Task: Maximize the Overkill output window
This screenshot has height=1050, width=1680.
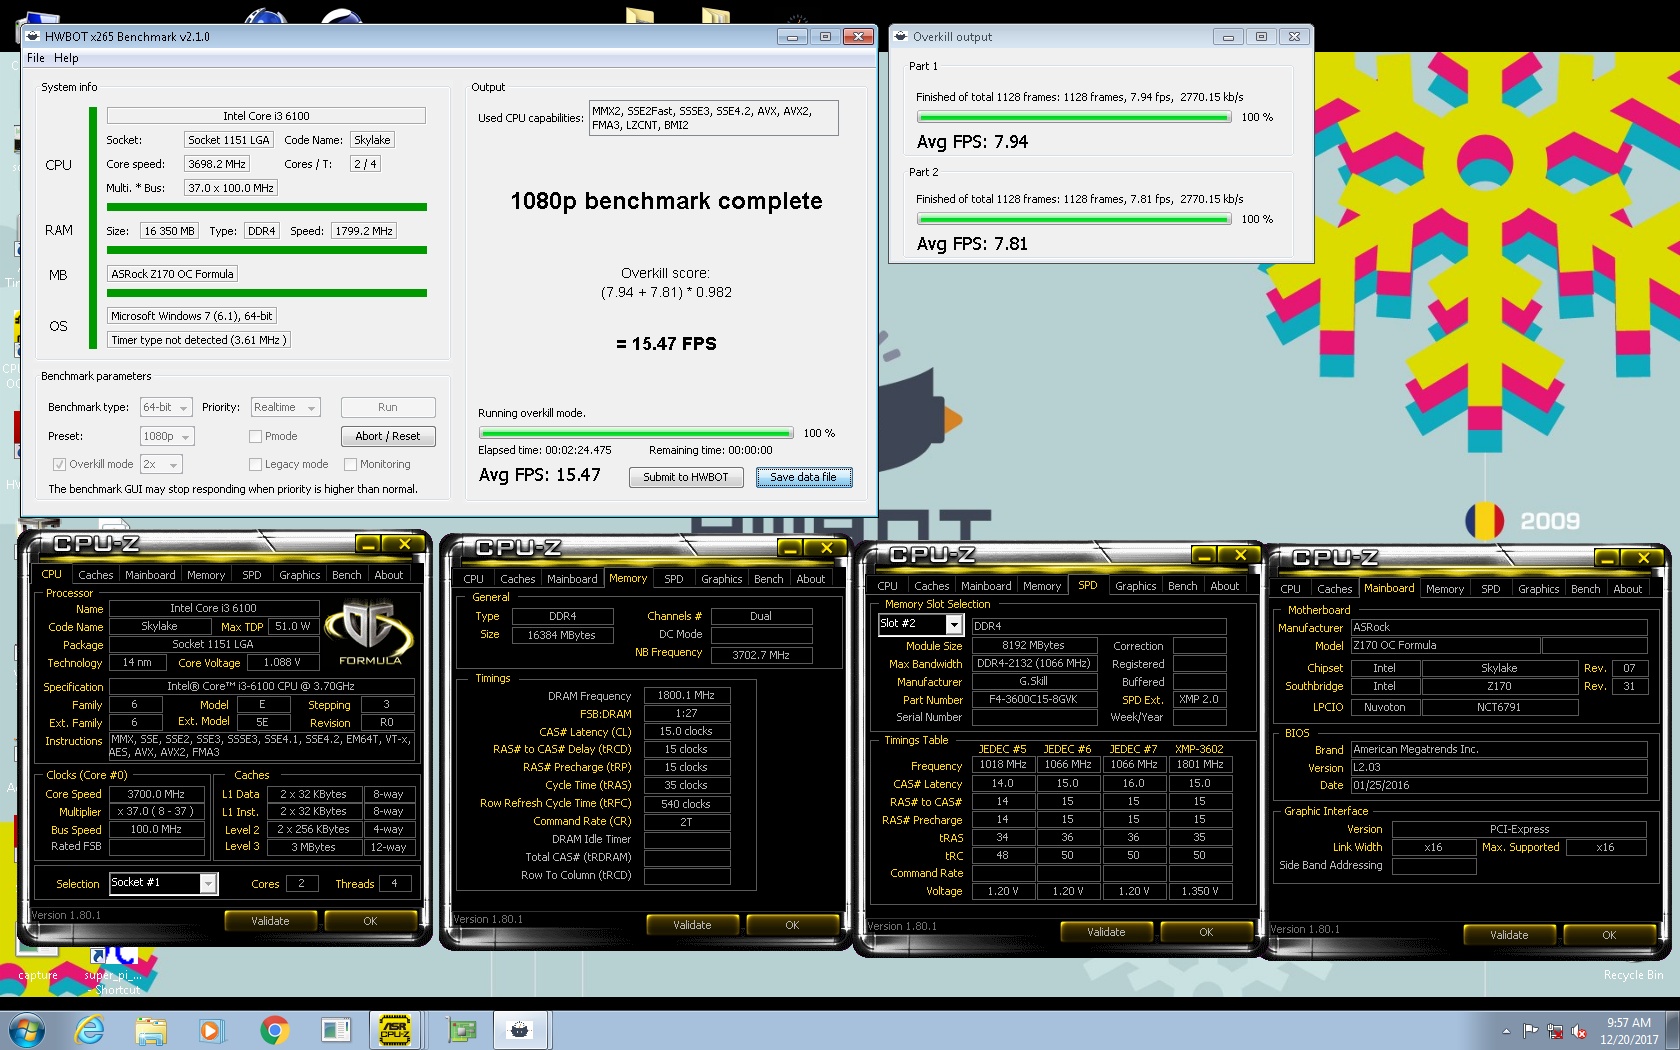Action: (x=1261, y=36)
